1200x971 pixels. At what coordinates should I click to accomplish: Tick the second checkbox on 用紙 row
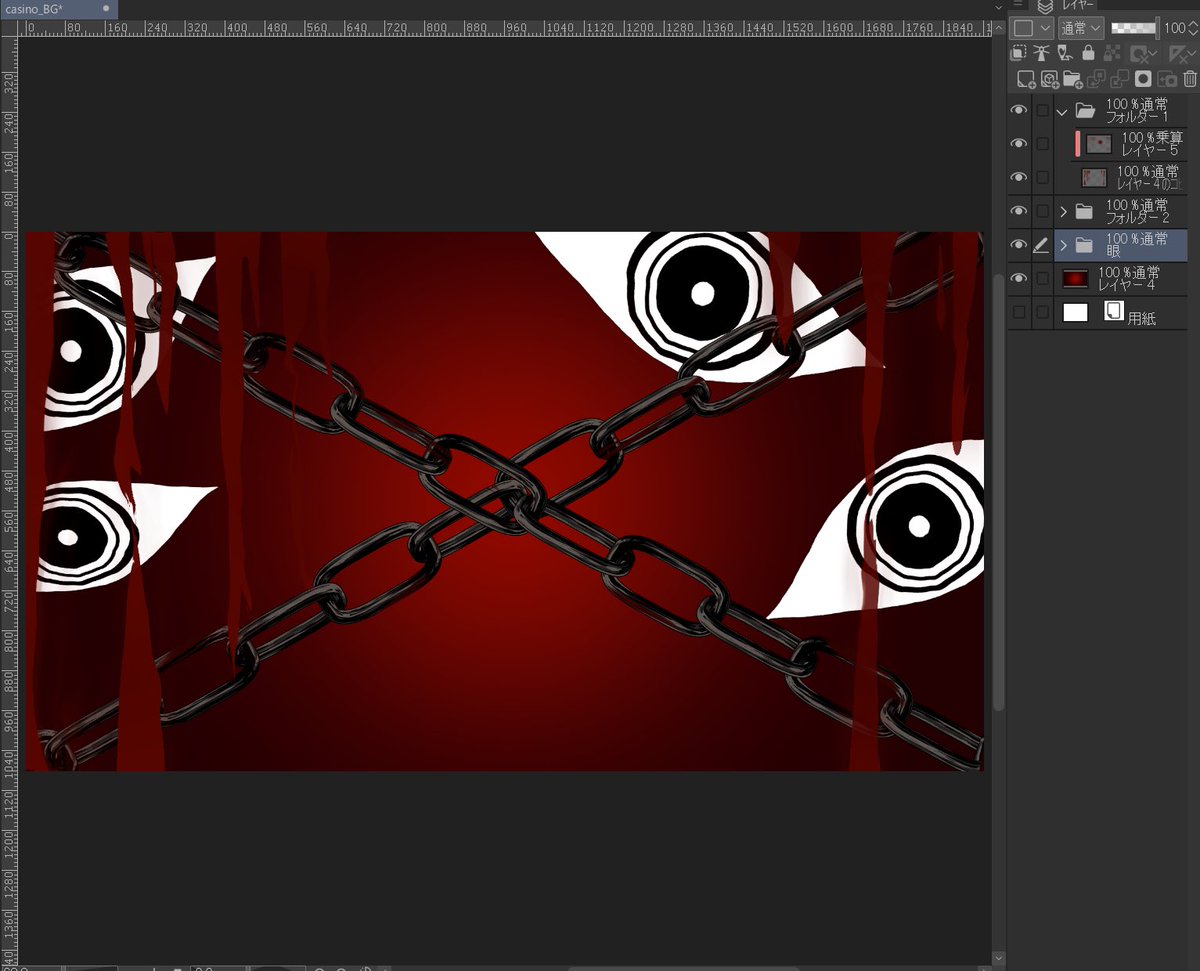[1043, 312]
